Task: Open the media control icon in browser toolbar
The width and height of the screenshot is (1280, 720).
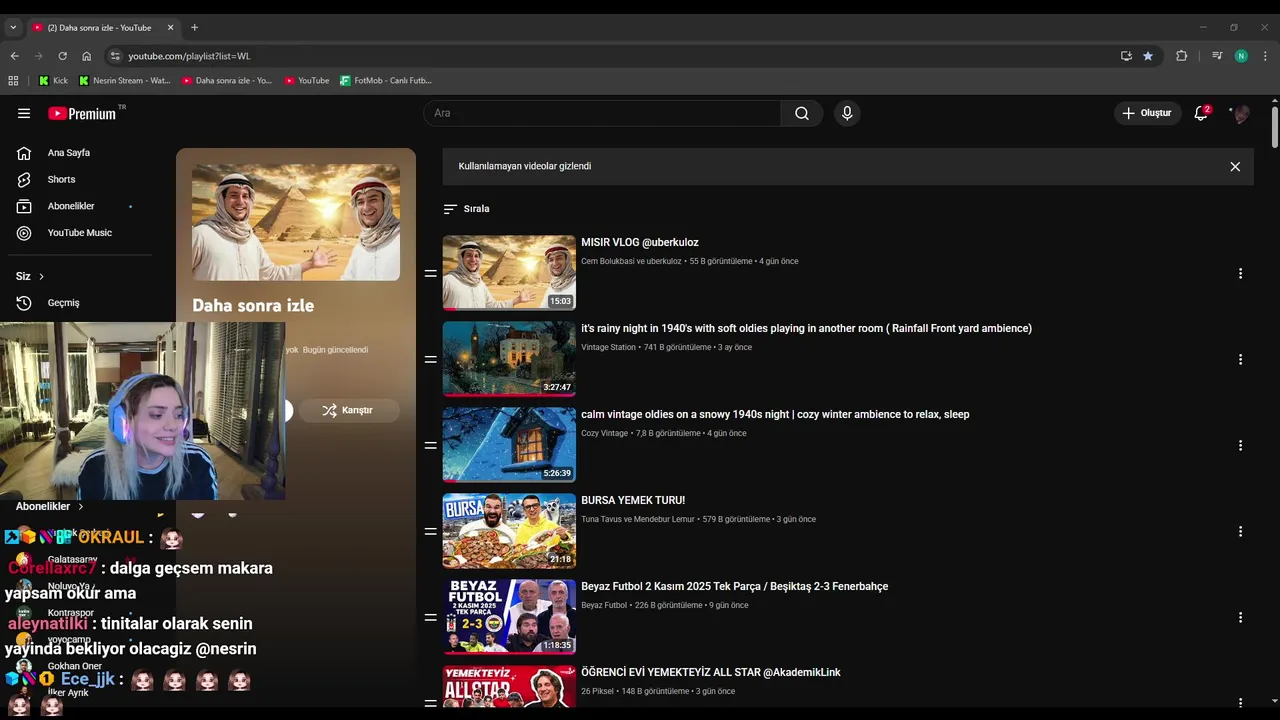Action: pos(1217,56)
